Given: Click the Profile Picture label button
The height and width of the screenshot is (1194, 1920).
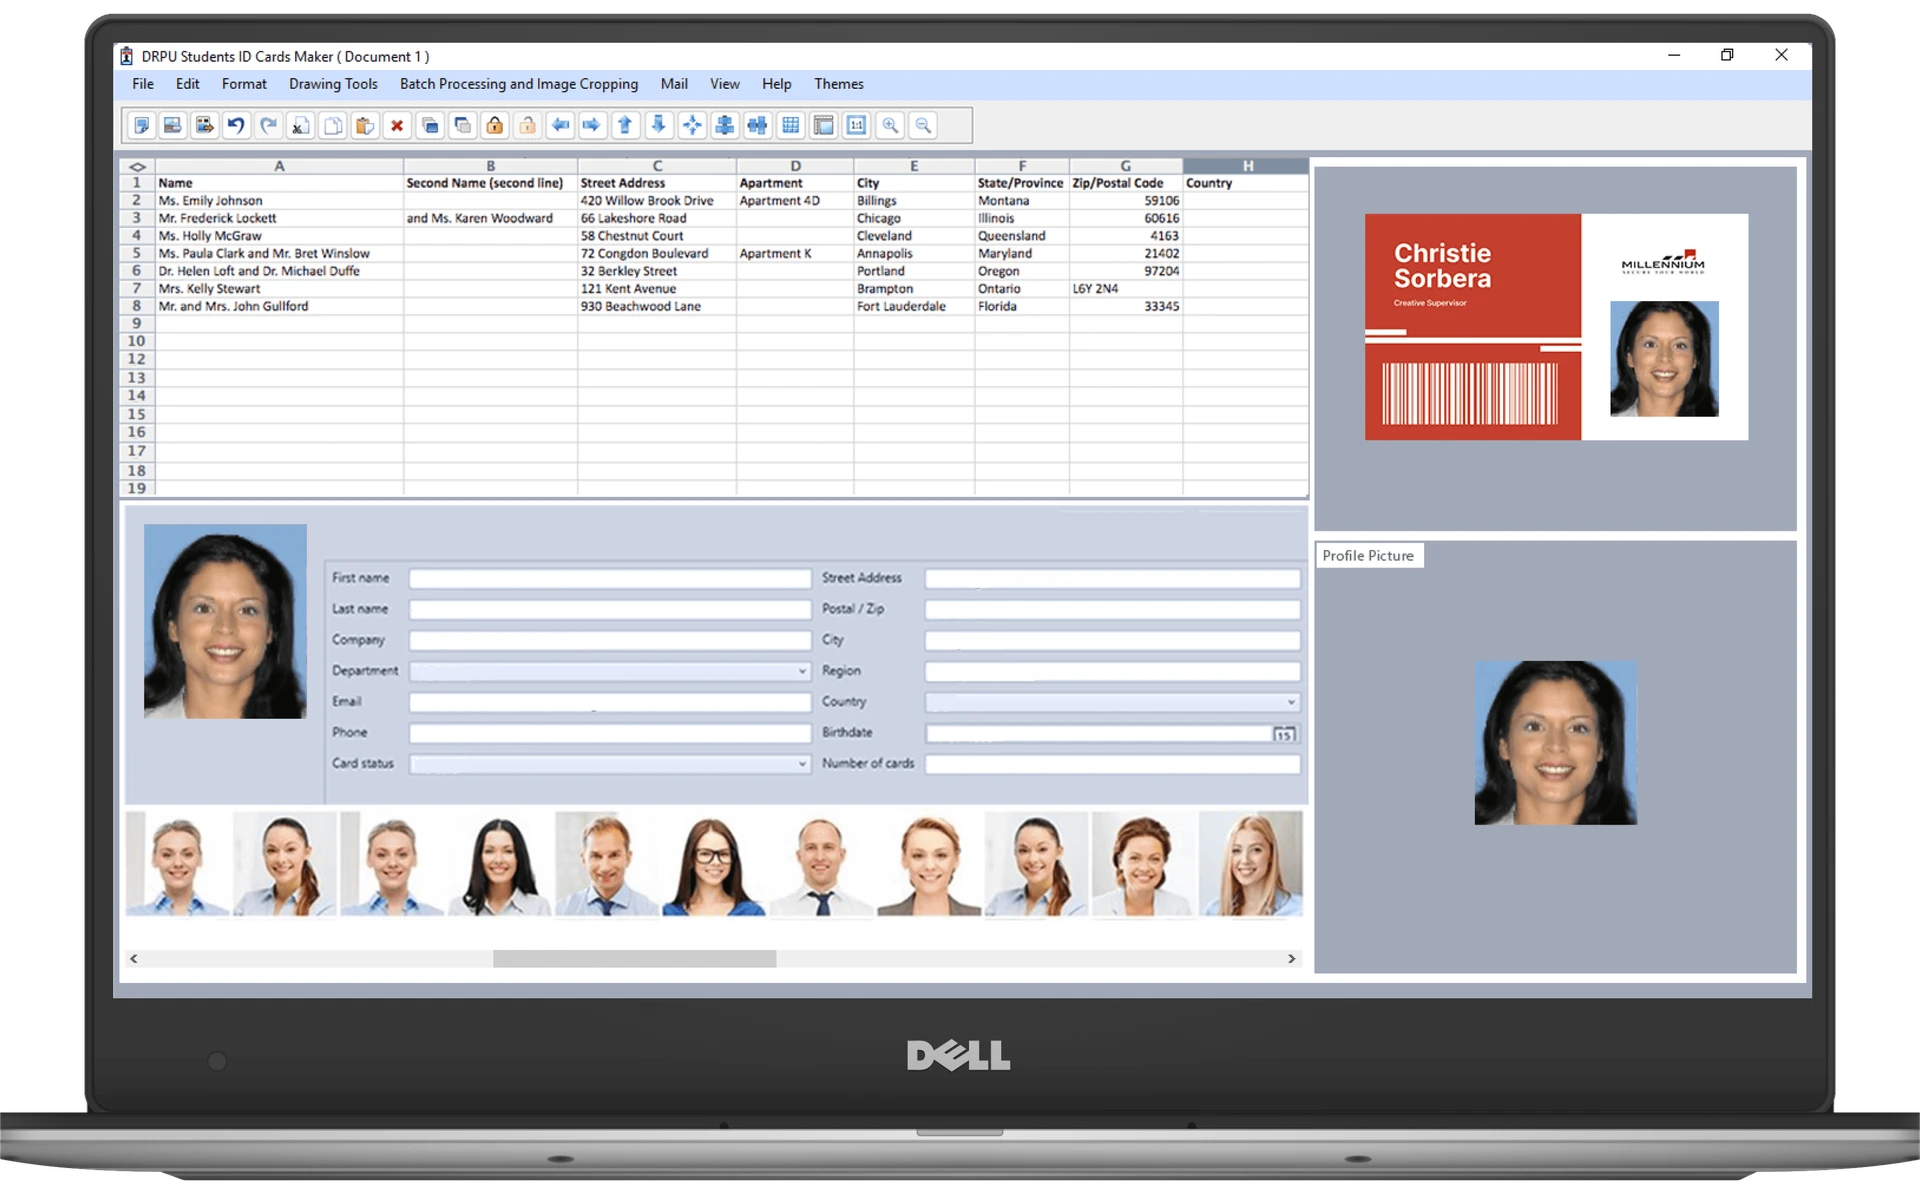Looking at the screenshot, I should pos(1367,556).
